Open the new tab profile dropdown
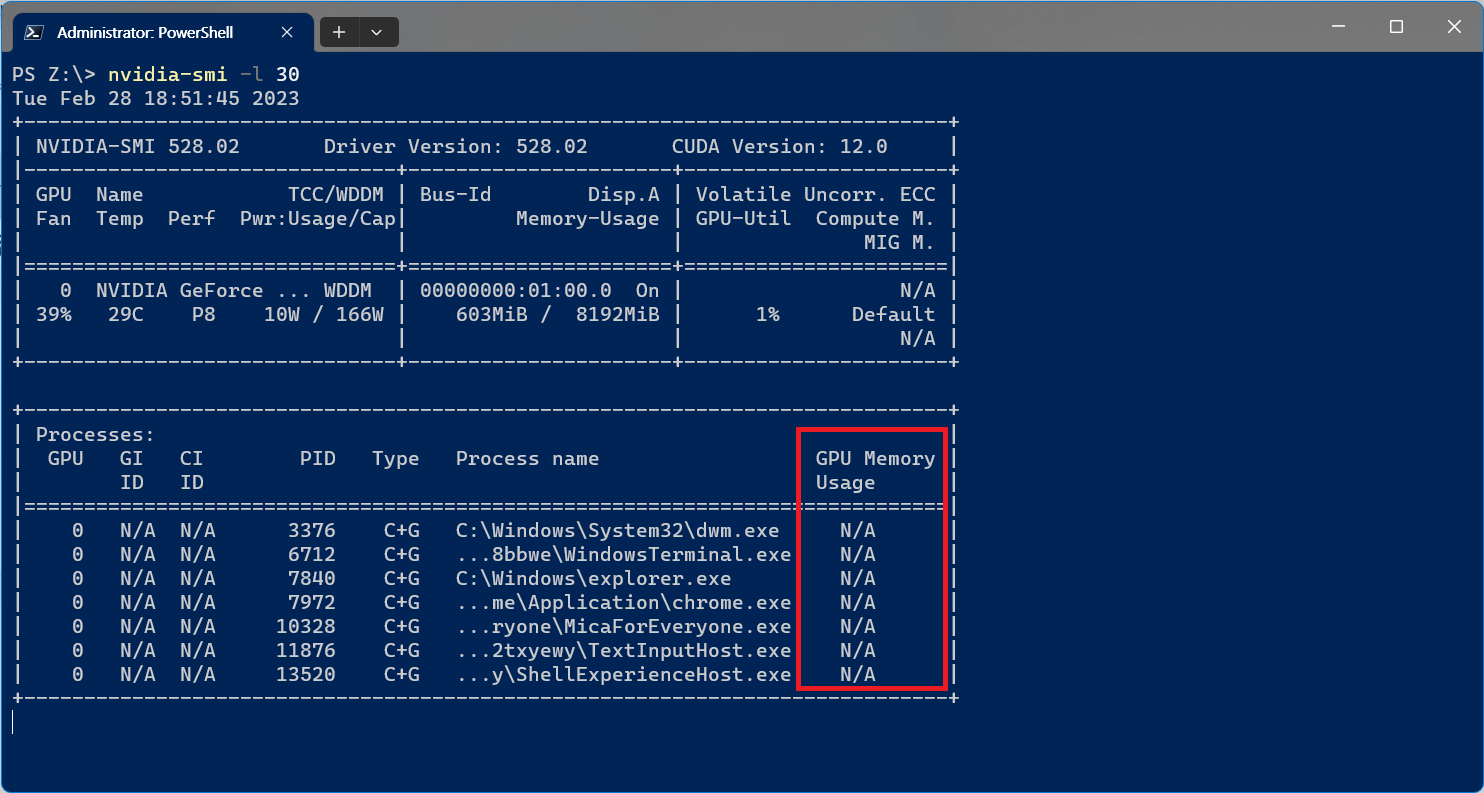 [377, 32]
